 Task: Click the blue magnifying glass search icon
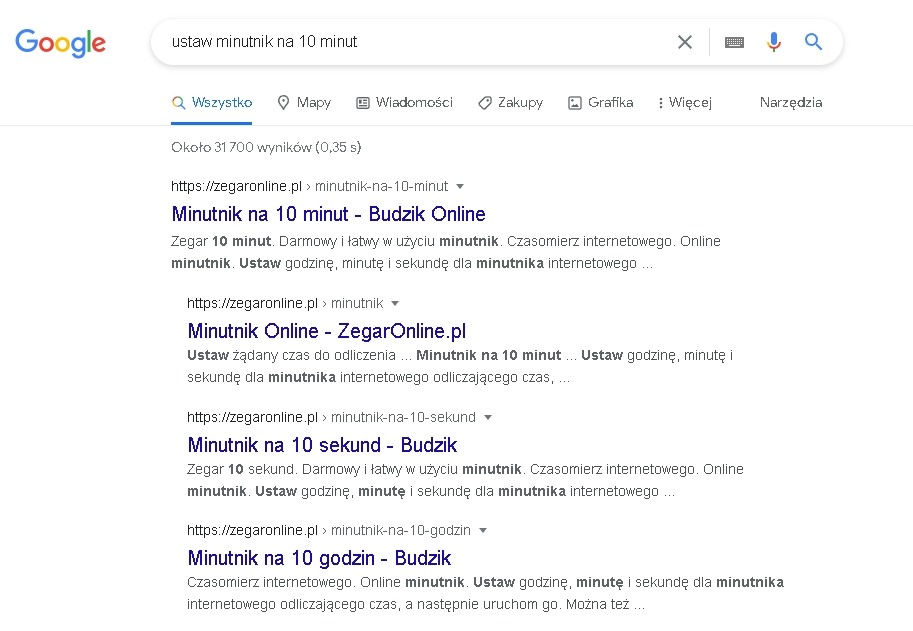coord(812,42)
